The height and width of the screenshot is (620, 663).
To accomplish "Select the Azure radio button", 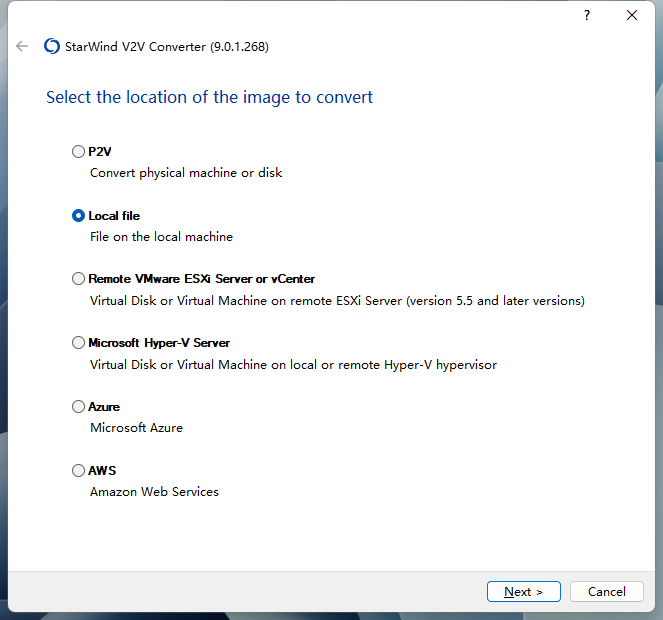I will [79, 407].
